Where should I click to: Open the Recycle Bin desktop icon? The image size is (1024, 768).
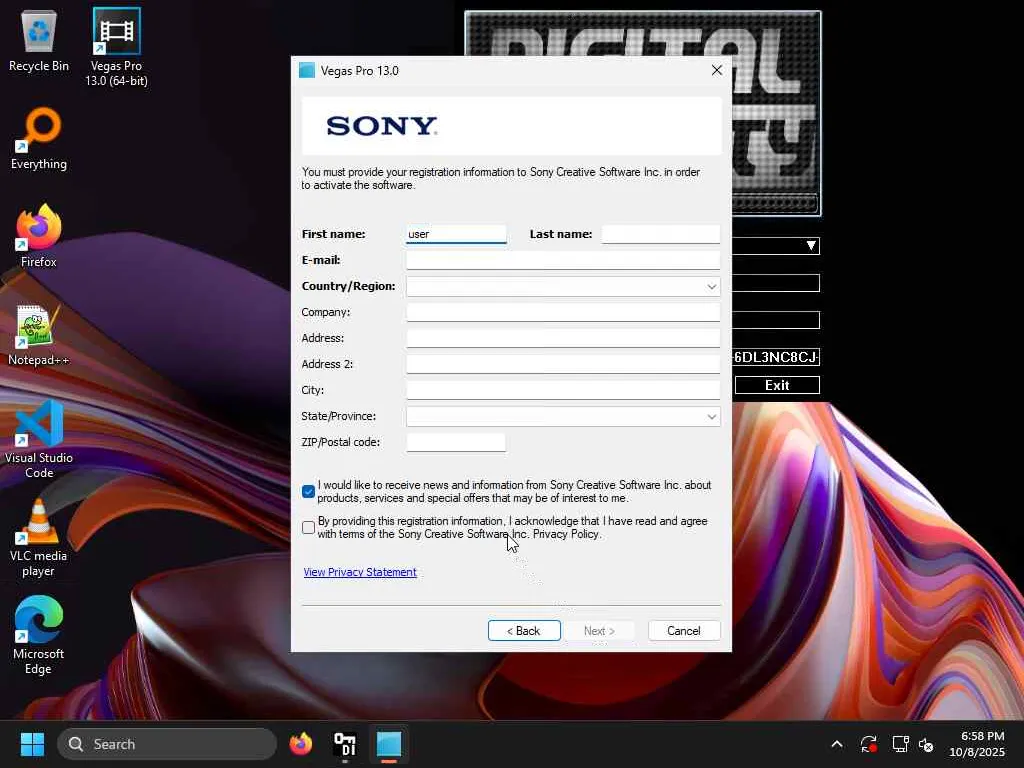tap(39, 40)
